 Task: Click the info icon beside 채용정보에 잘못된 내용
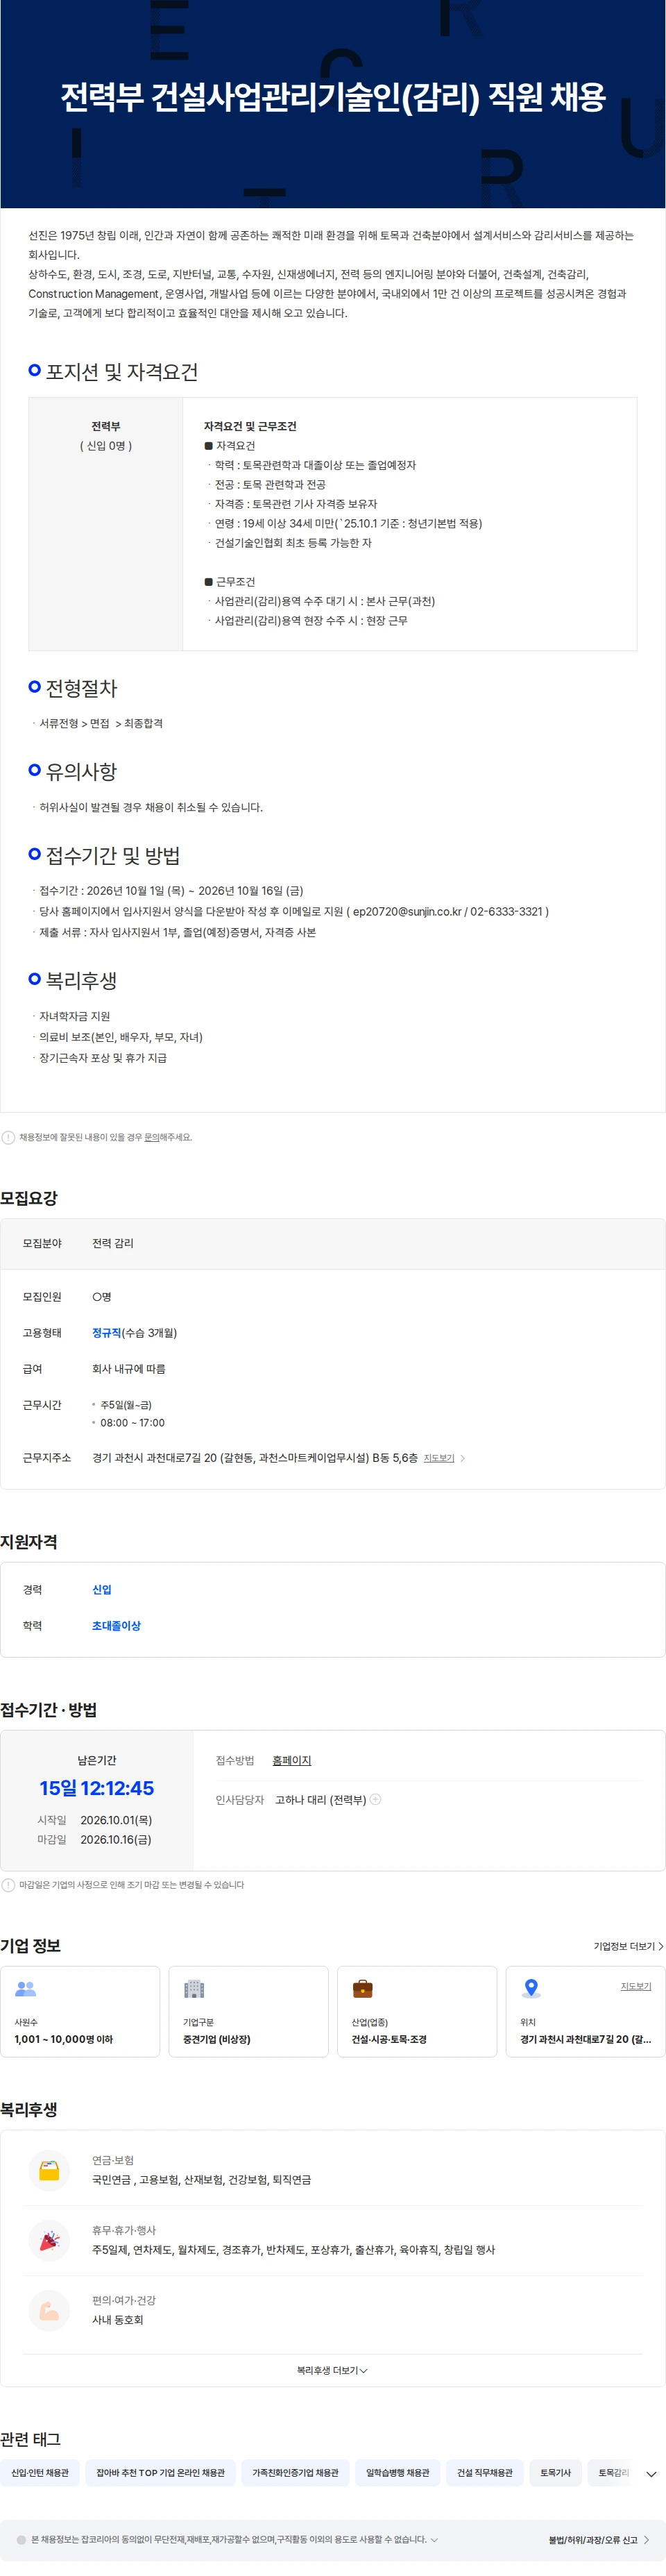tap(8, 1137)
